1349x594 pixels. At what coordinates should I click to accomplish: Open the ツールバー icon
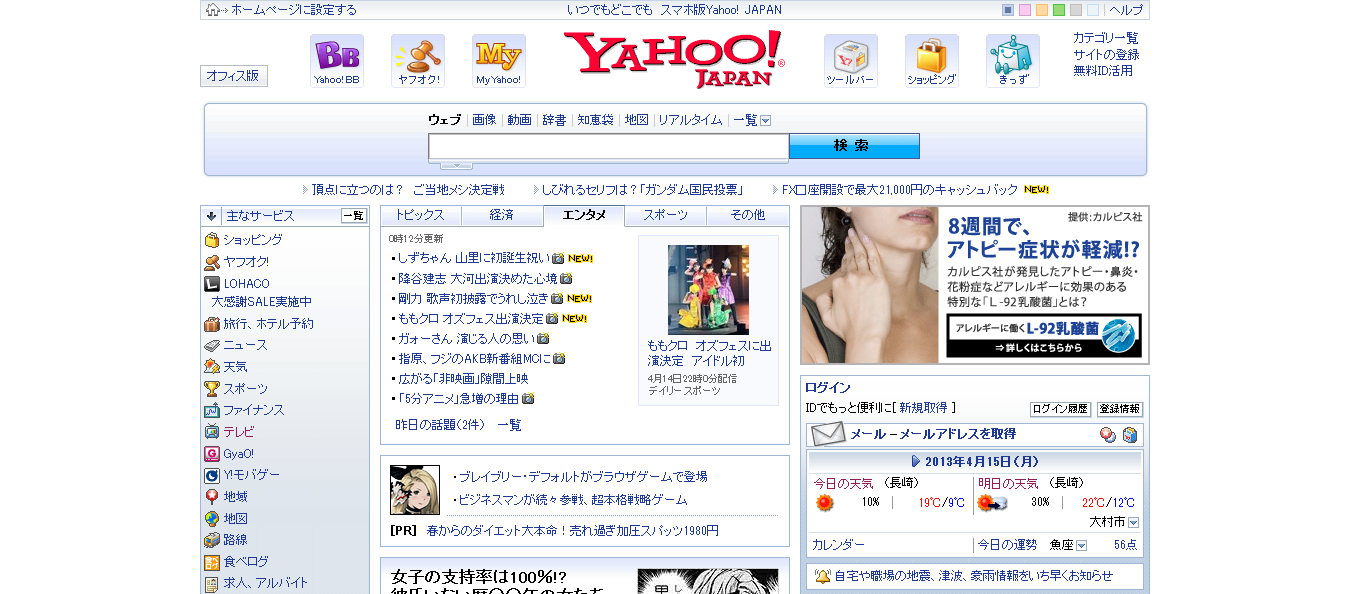[851, 61]
